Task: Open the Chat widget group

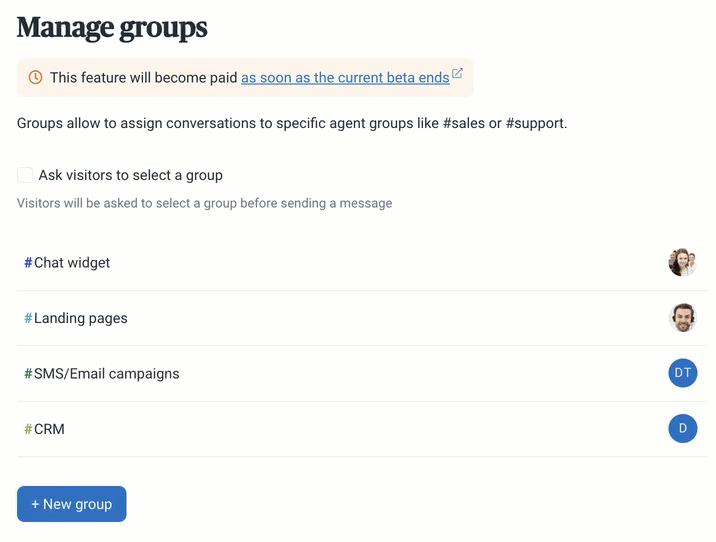Action: pyautogui.click(x=362, y=263)
